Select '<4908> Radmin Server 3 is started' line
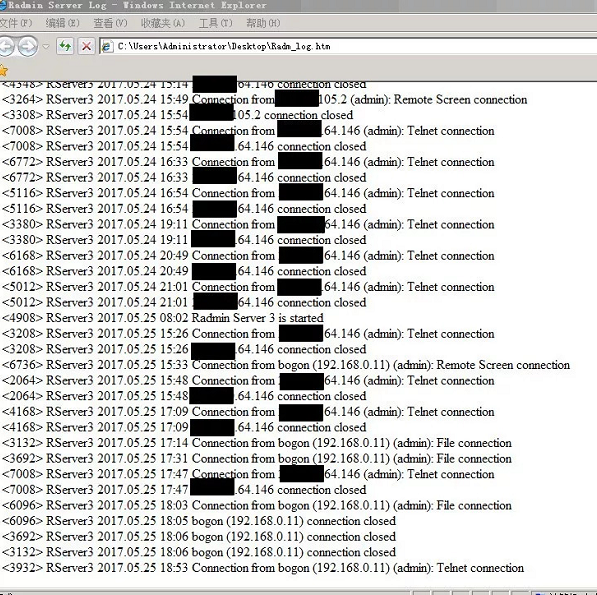This screenshot has height=595, width=597. coord(163,318)
